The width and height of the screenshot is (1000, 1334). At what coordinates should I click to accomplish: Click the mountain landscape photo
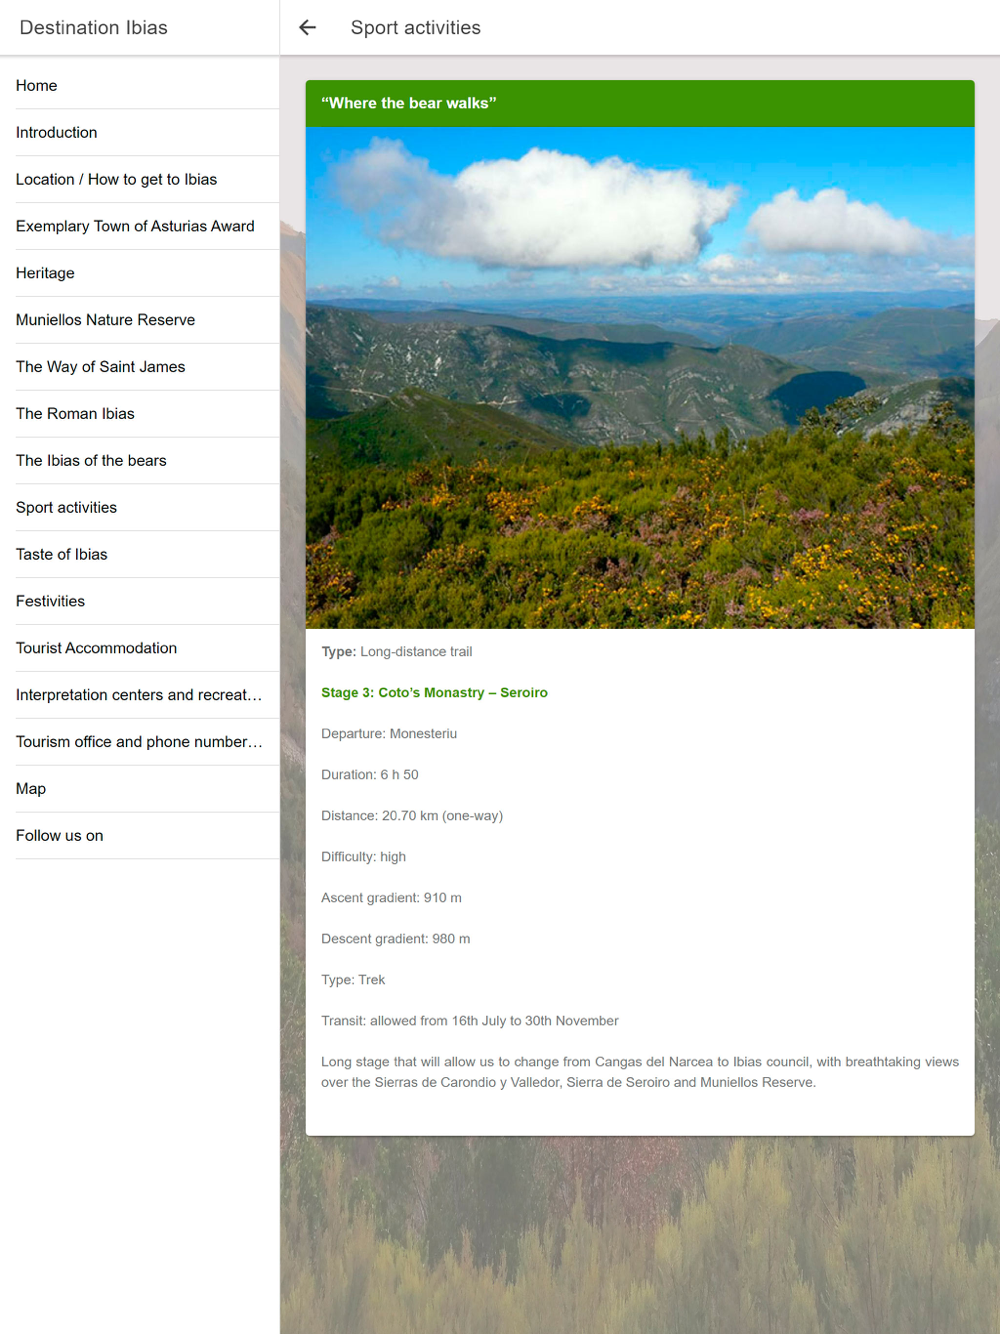pos(640,378)
